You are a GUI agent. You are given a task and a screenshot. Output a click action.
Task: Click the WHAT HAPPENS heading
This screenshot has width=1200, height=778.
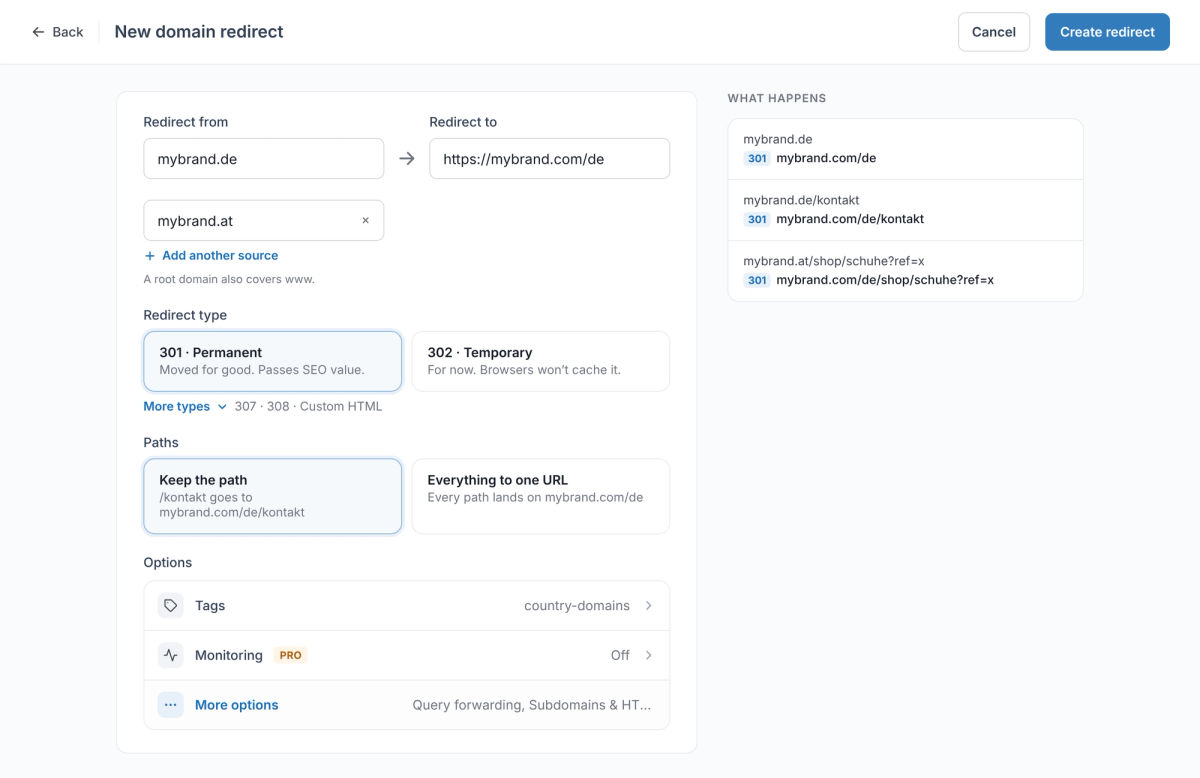[x=777, y=98]
